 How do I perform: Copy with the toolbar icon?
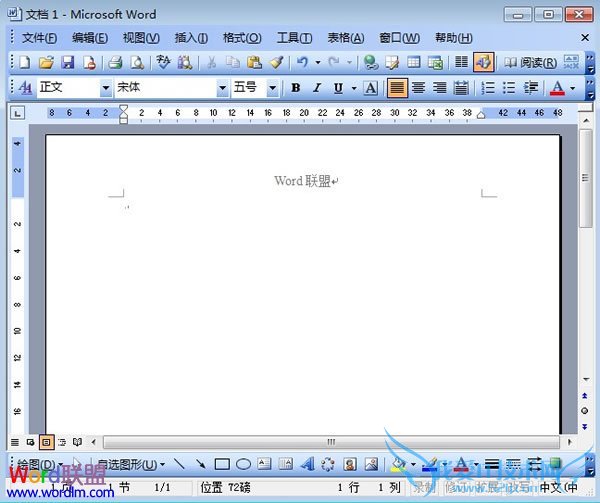(x=232, y=62)
